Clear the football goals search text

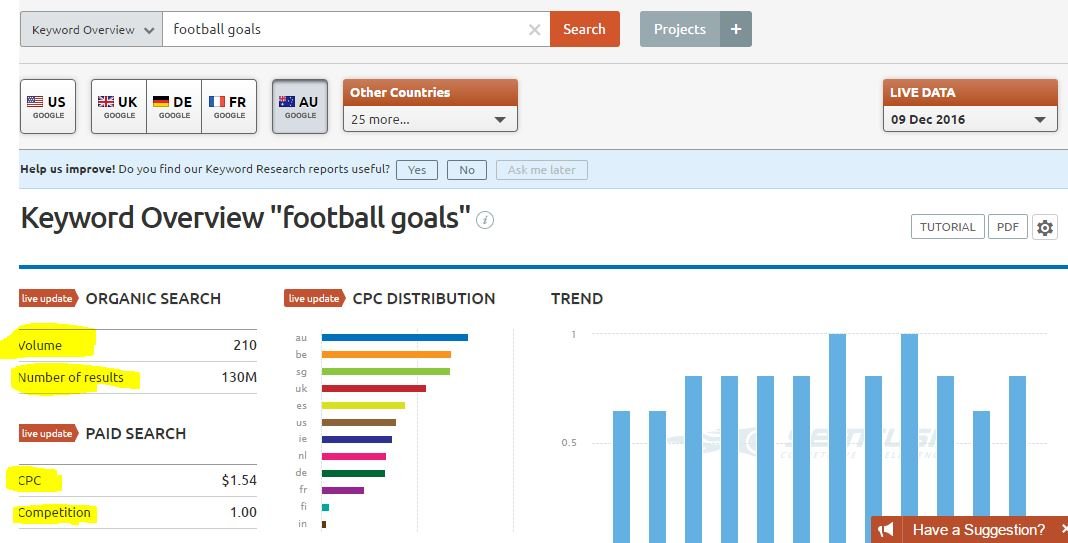(x=535, y=29)
